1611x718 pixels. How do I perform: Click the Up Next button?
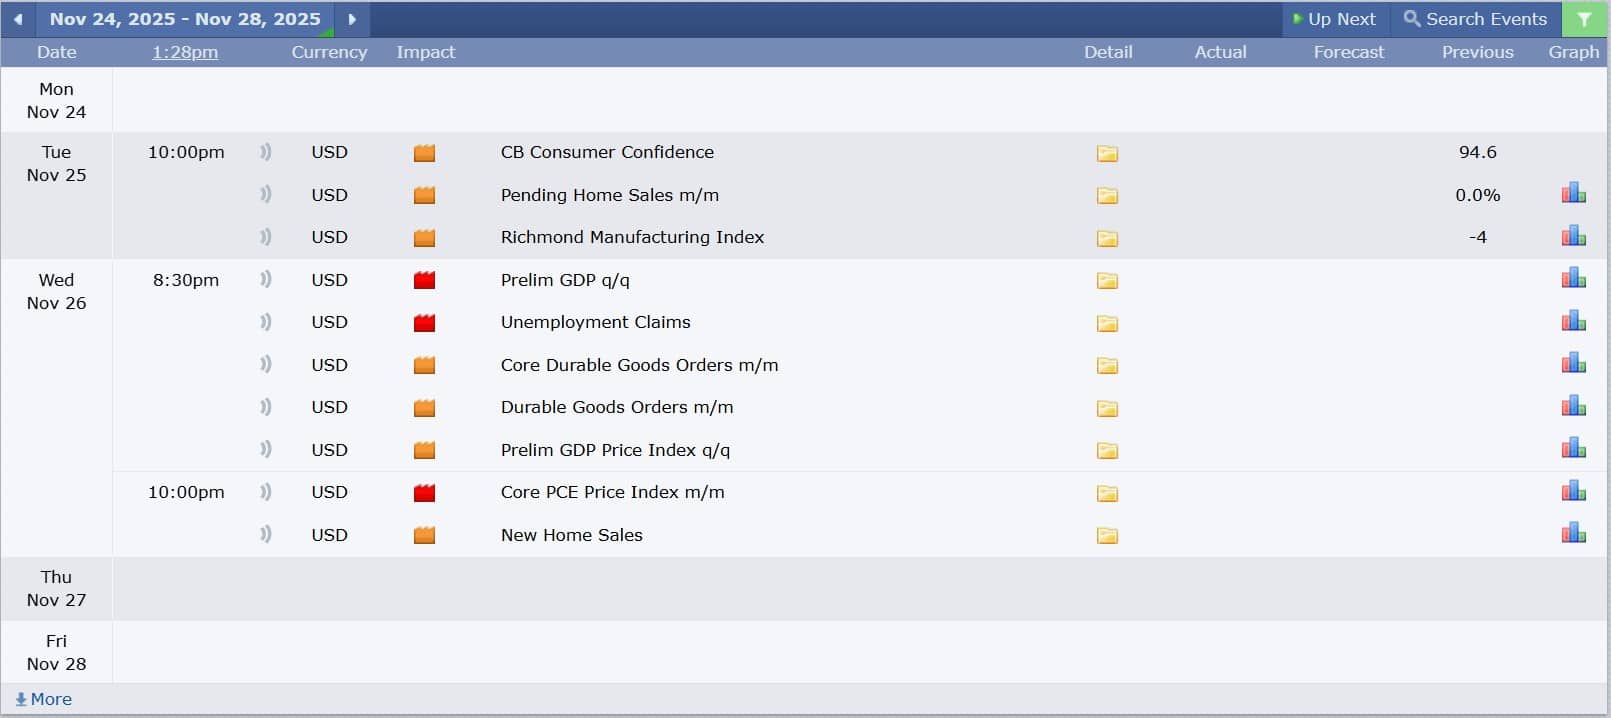coord(1334,19)
